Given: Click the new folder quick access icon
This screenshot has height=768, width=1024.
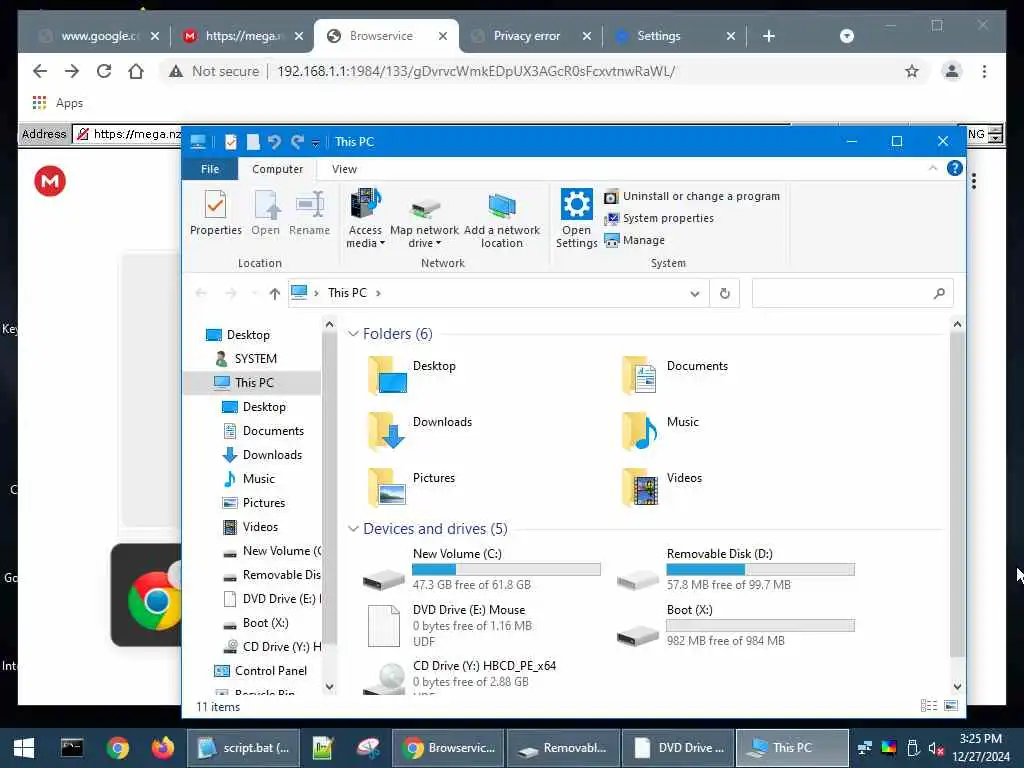Looking at the screenshot, I should click(253, 142).
